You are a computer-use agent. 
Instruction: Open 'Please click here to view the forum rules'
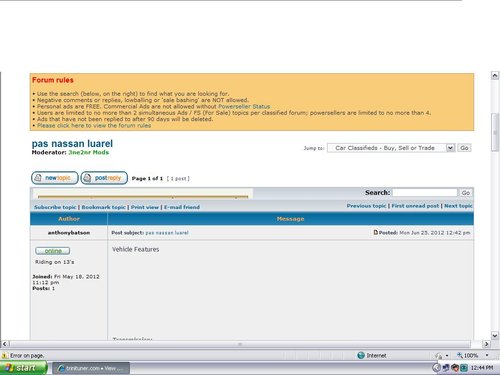94,125
